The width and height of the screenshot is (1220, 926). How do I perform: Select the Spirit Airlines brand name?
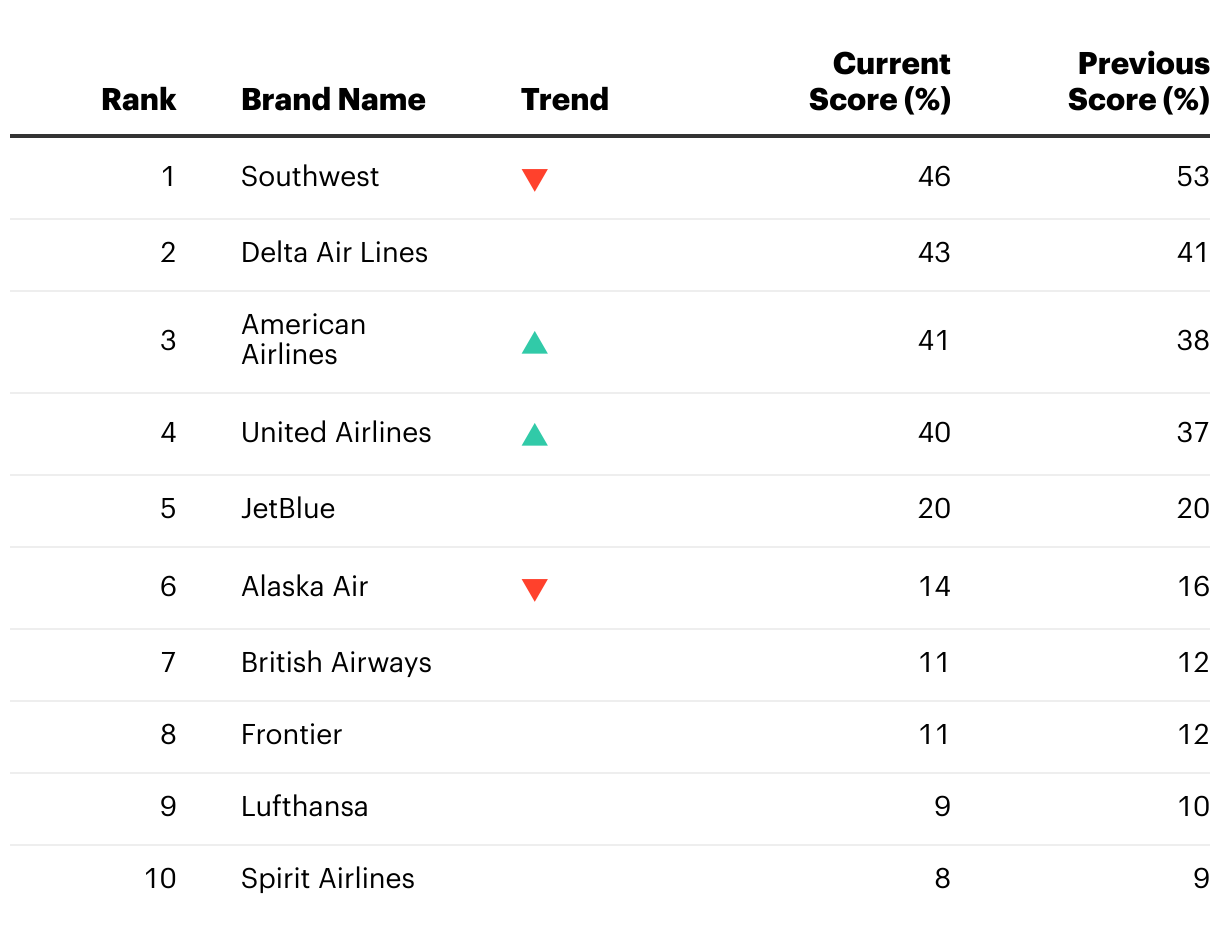[x=327, y=878]
